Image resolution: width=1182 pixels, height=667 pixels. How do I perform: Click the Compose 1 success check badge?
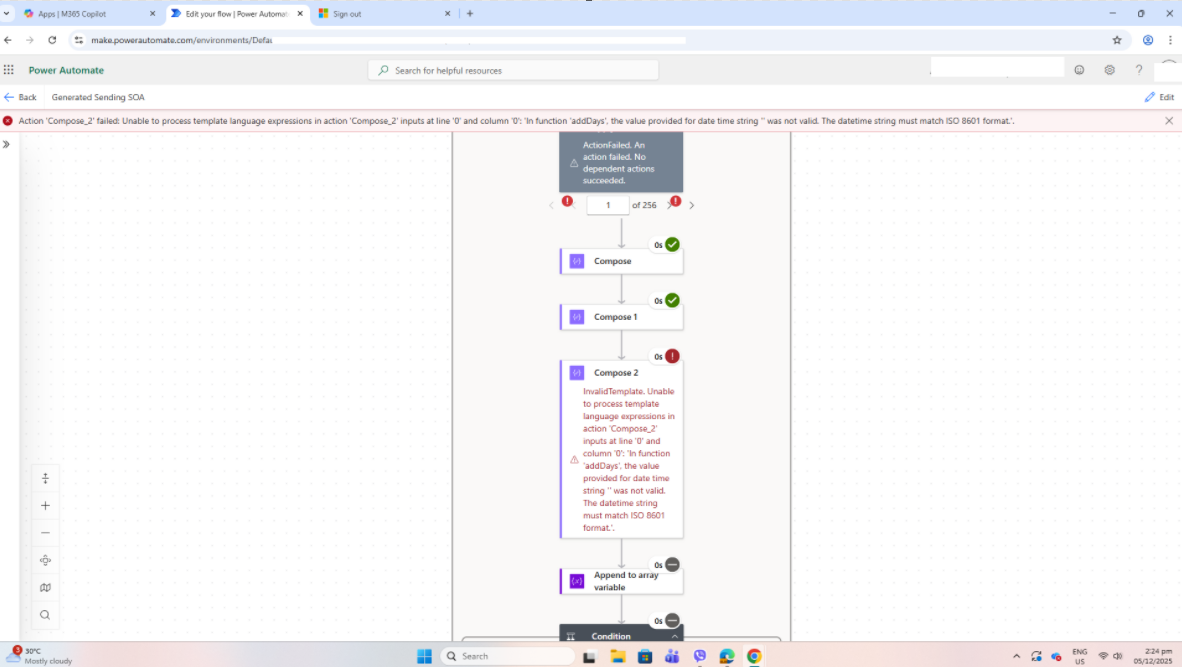[672, 300]
